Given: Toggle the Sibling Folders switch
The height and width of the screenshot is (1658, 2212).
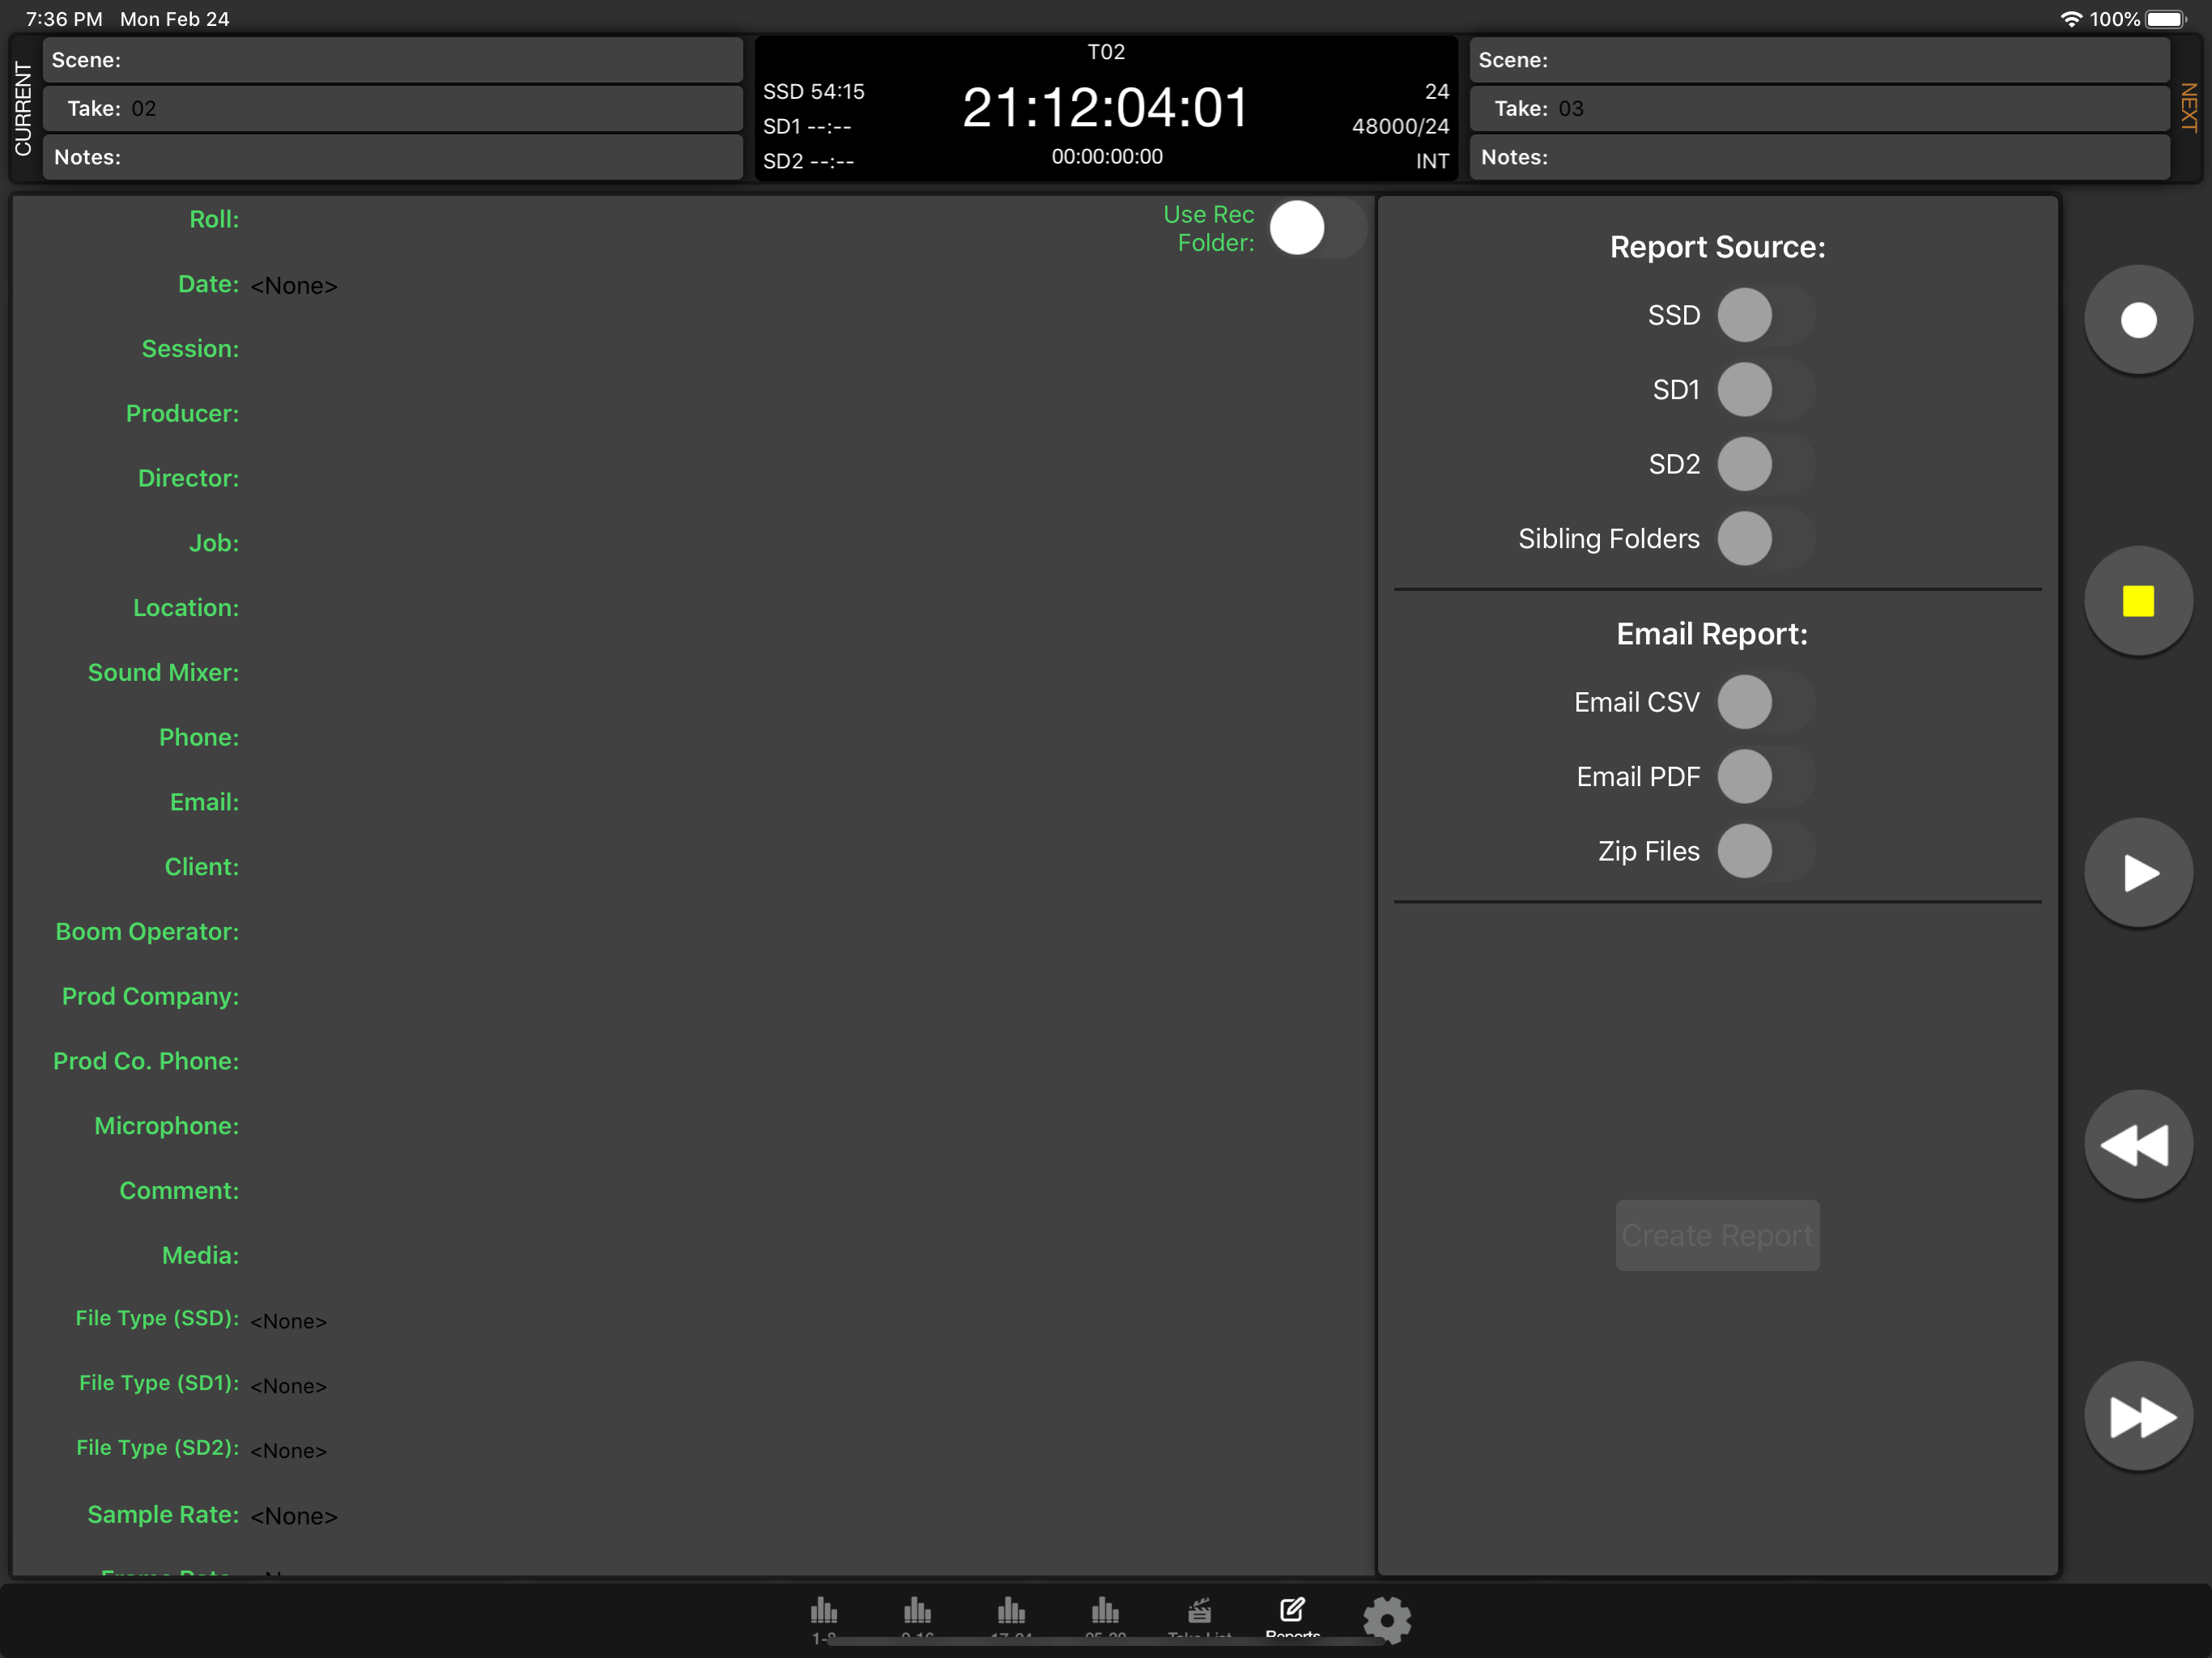Looking at the screenshot, I should [x=1766, y=539].
